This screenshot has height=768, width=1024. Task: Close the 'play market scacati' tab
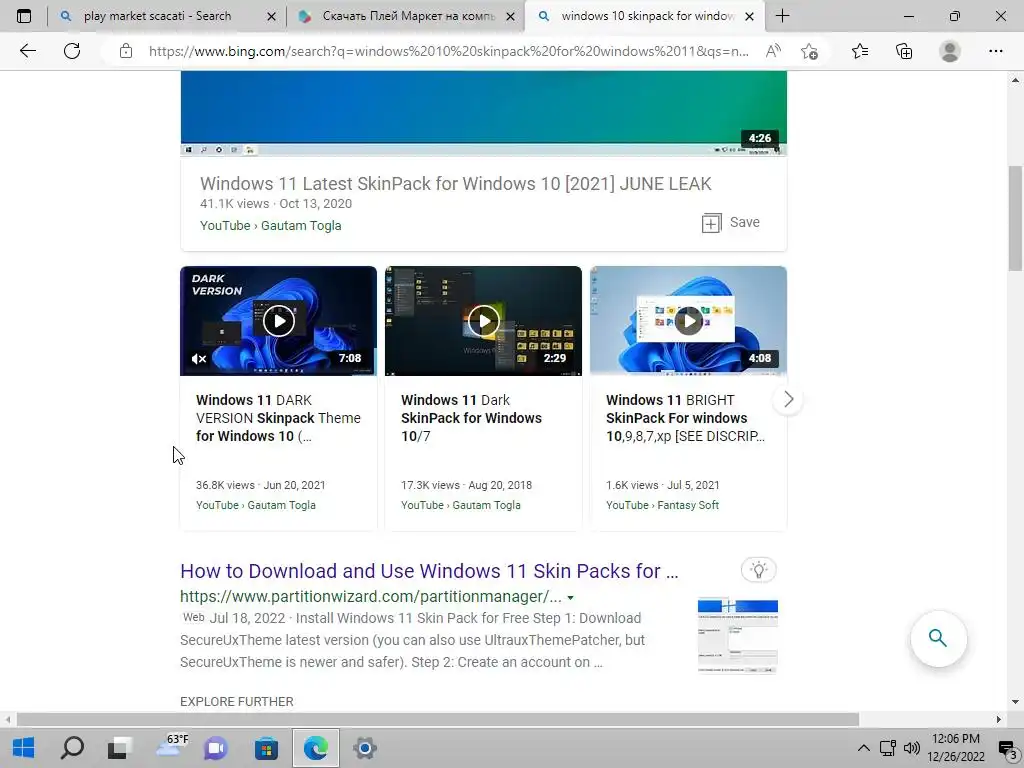coord(272,16)
